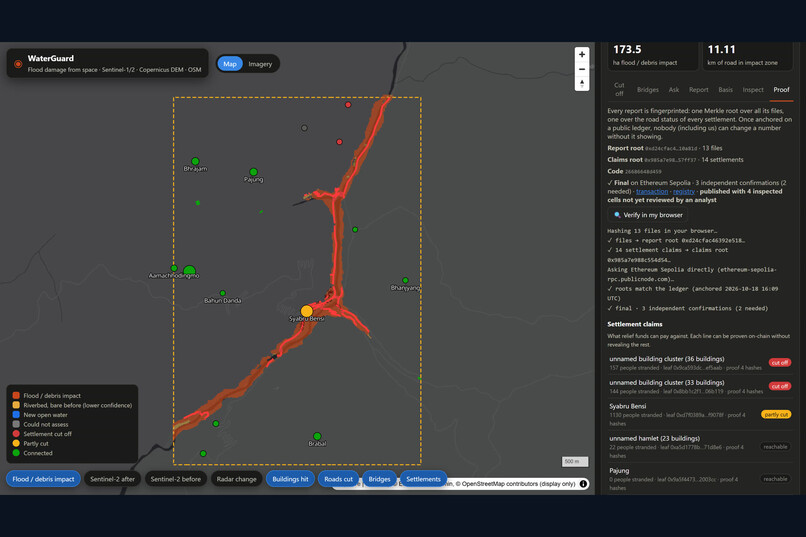Screen dimensions: 806x537
Task: Click magnifier icon in Verify in my browser
Action: pos(617,215)
